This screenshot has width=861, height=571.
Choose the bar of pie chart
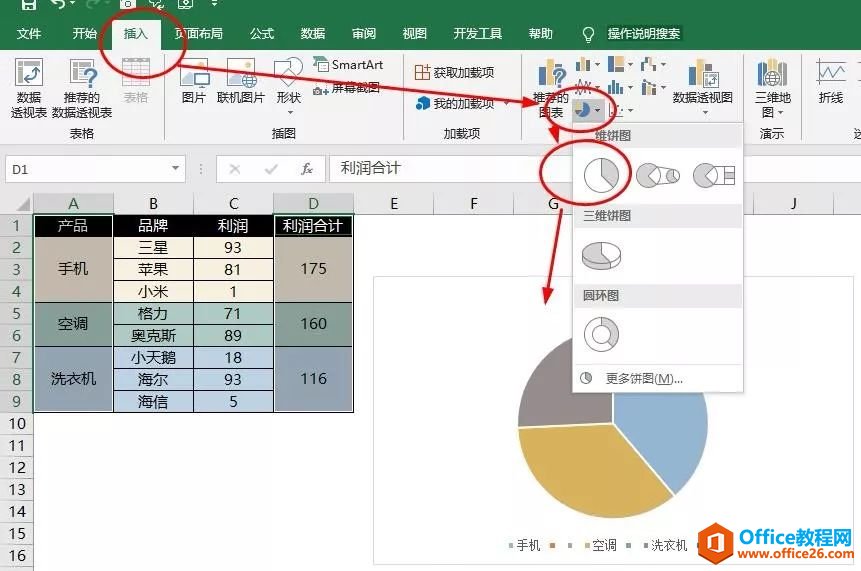pyautogui.click(x=713, y=176)
